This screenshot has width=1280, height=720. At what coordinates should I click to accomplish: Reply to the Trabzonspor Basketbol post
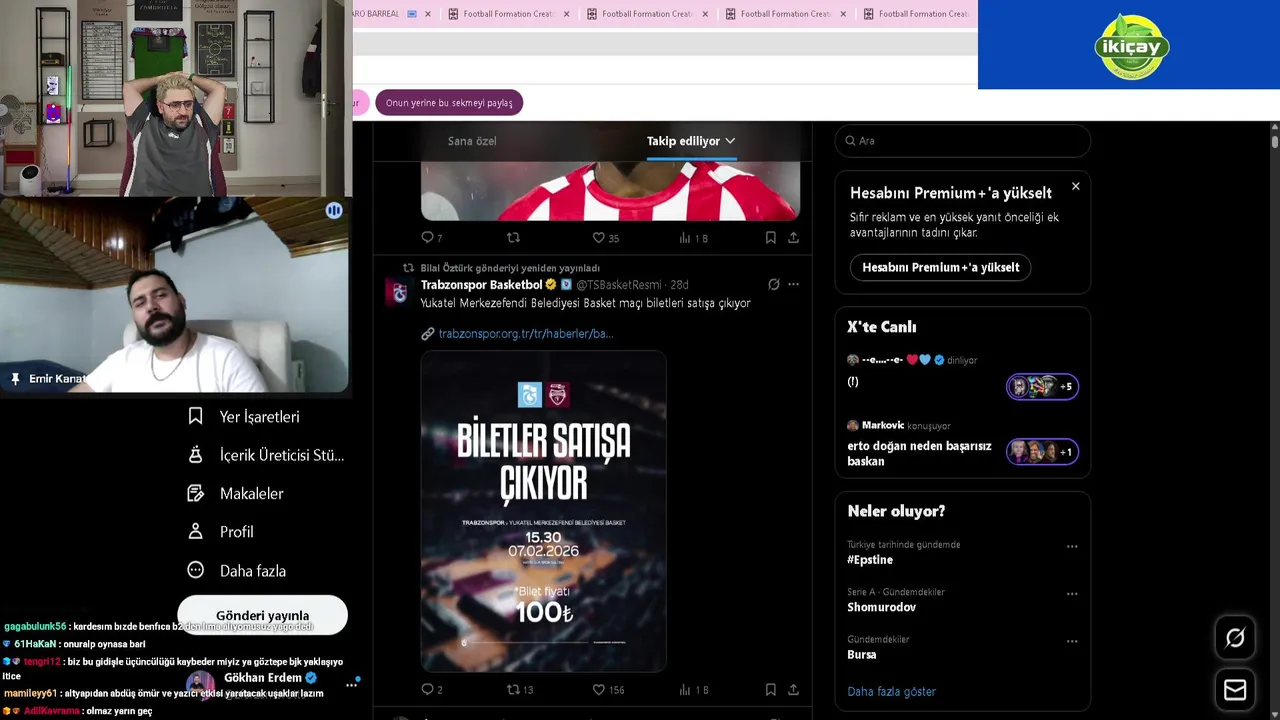pyautogui.click(x=427, y=689)
